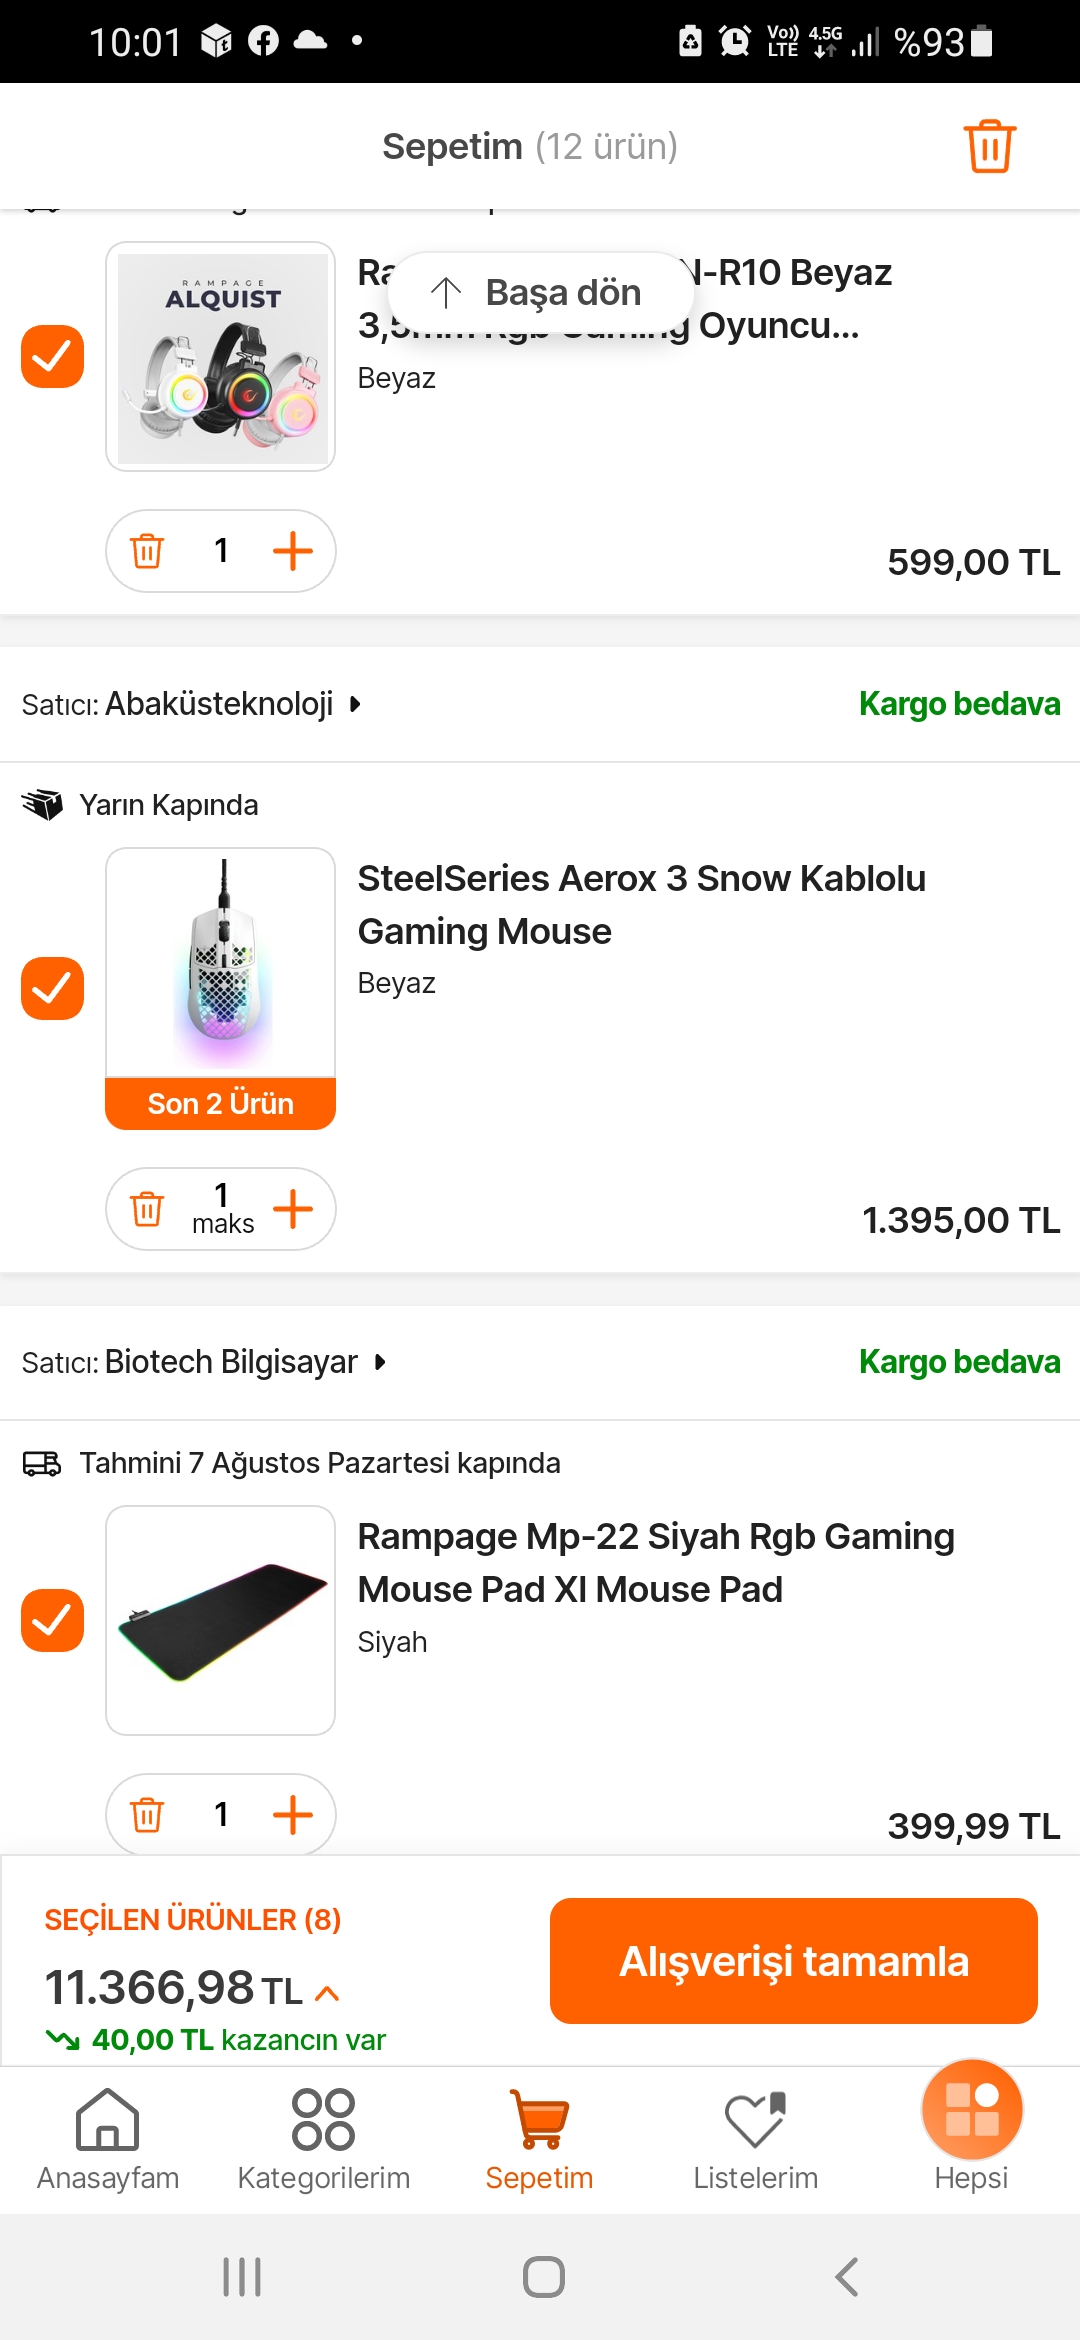Go to the Anasayfam tab
Viewport: 1080px width, 2340px height.
click(108, 2139)
